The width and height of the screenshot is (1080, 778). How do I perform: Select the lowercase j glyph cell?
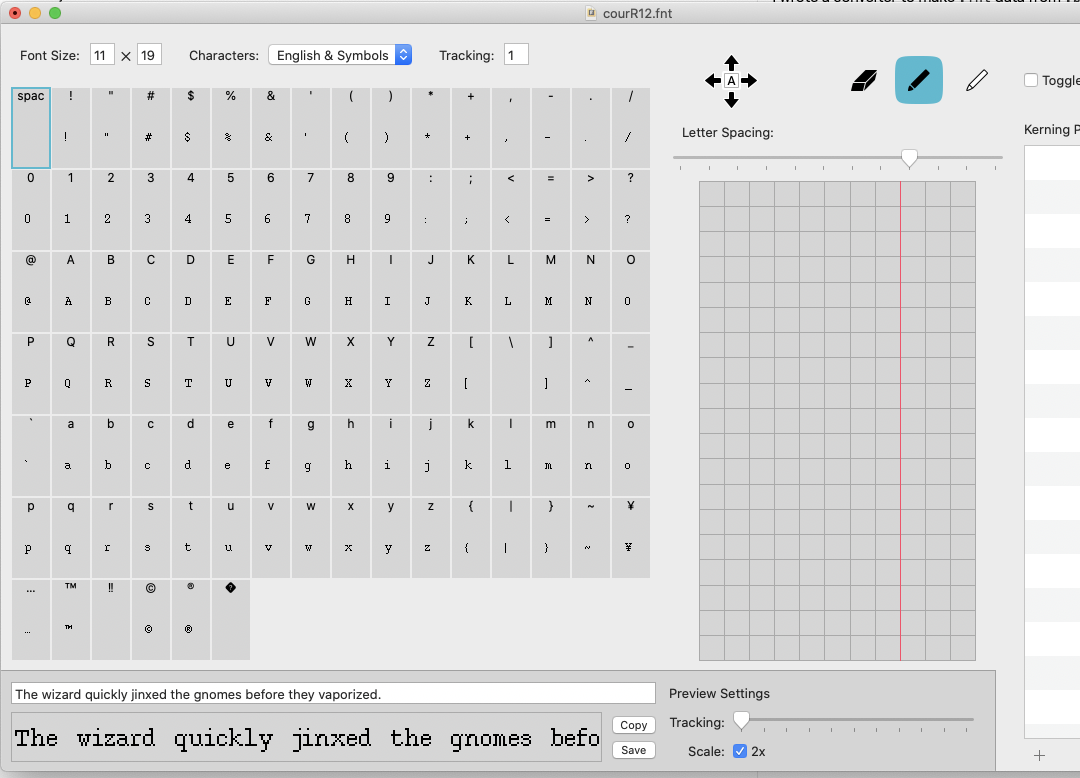point(430,456)
